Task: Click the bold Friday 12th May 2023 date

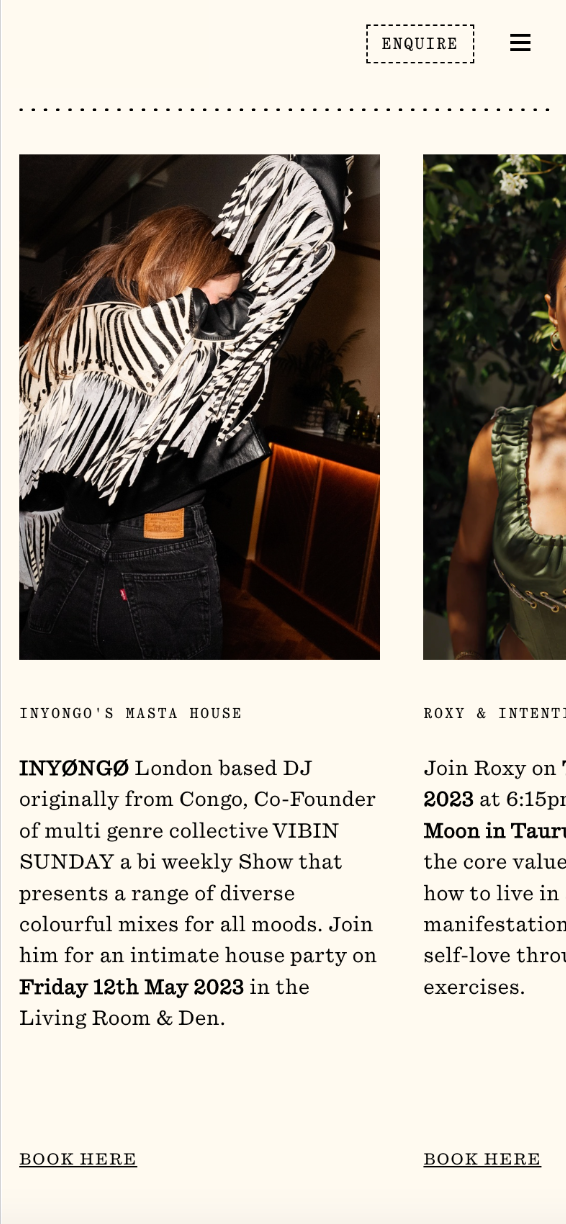Action: pyautogui.click(x=131, y=987)
